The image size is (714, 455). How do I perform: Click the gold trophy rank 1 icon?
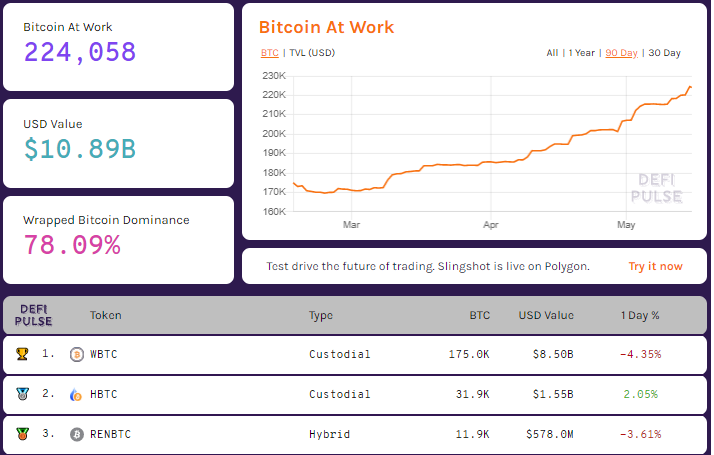pos(22,353)
